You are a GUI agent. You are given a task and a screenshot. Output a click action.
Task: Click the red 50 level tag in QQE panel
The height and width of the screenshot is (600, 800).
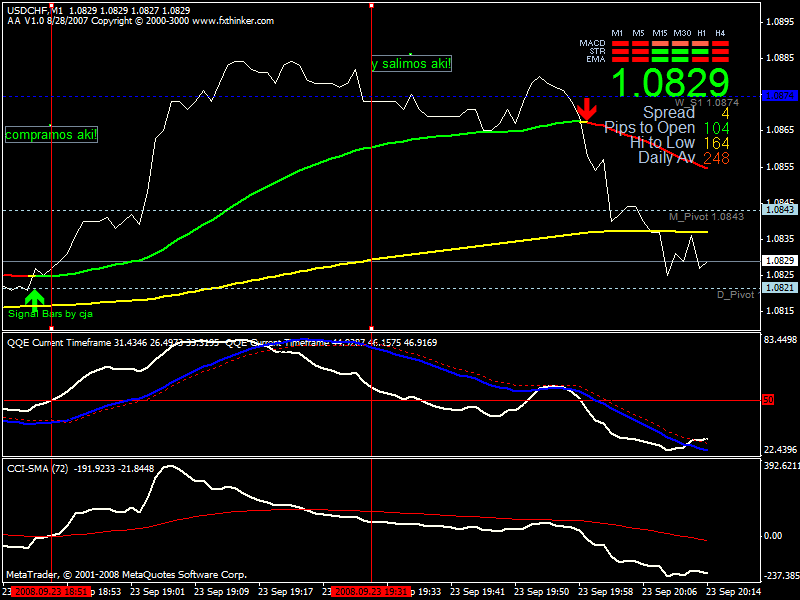pos(768,400)
